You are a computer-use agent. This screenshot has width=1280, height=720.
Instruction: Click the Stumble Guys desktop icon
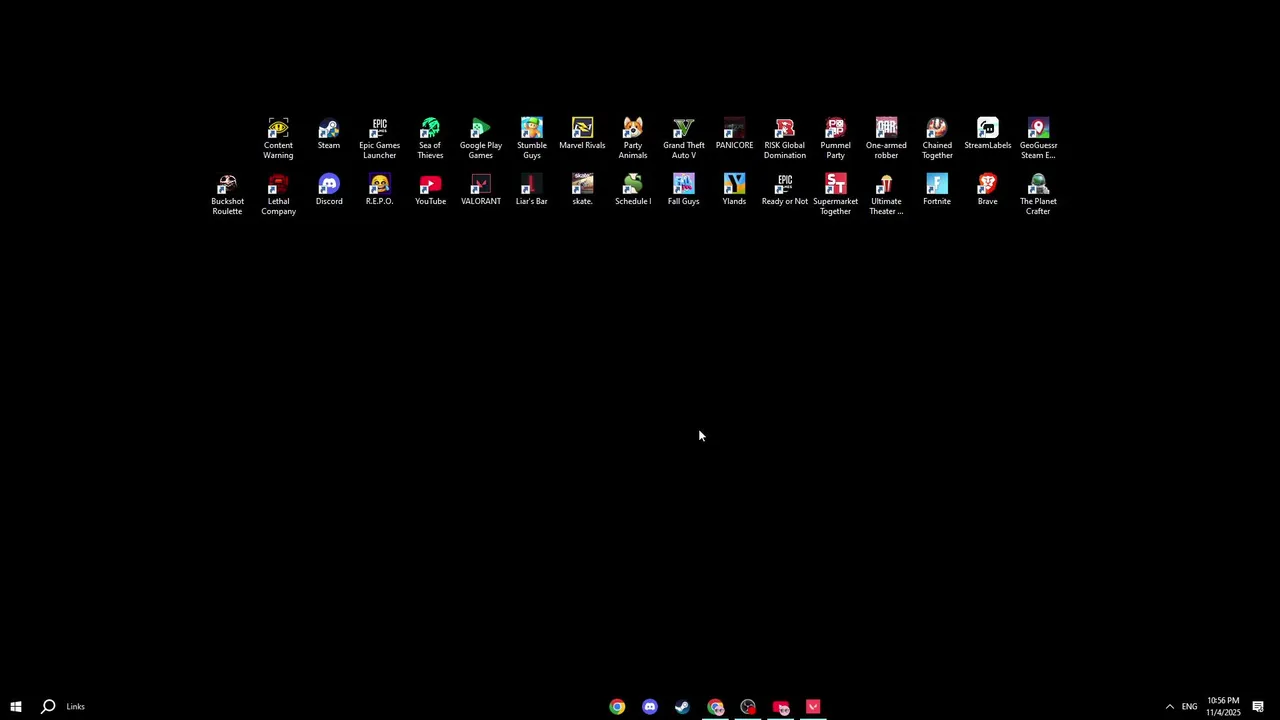pyautogui.click(x=532, y=138)
